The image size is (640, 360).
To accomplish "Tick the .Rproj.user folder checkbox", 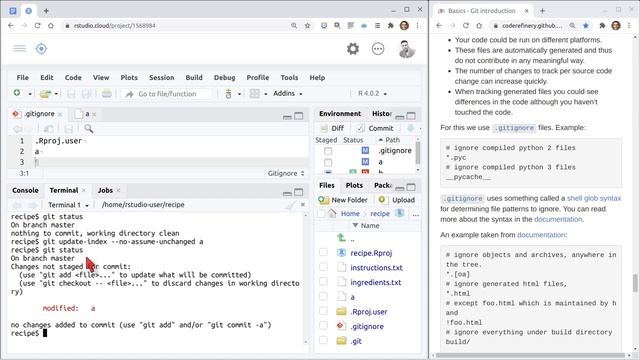I will click(323, 311).
